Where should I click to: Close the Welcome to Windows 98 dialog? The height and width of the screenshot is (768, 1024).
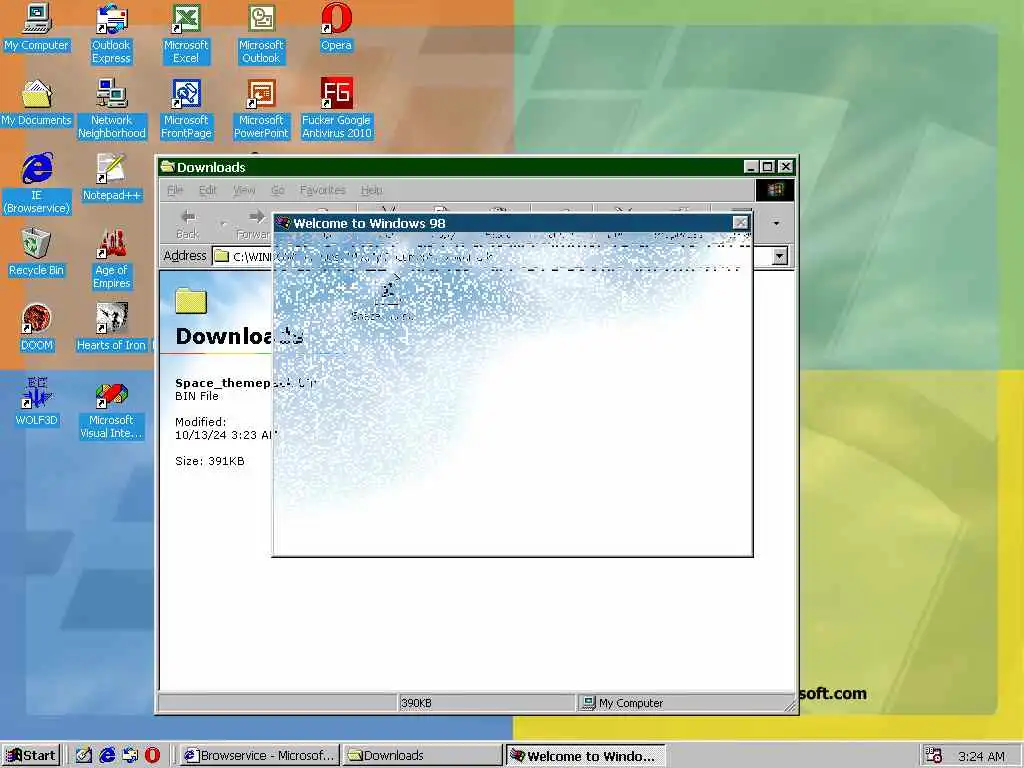(x=740, y=223)
